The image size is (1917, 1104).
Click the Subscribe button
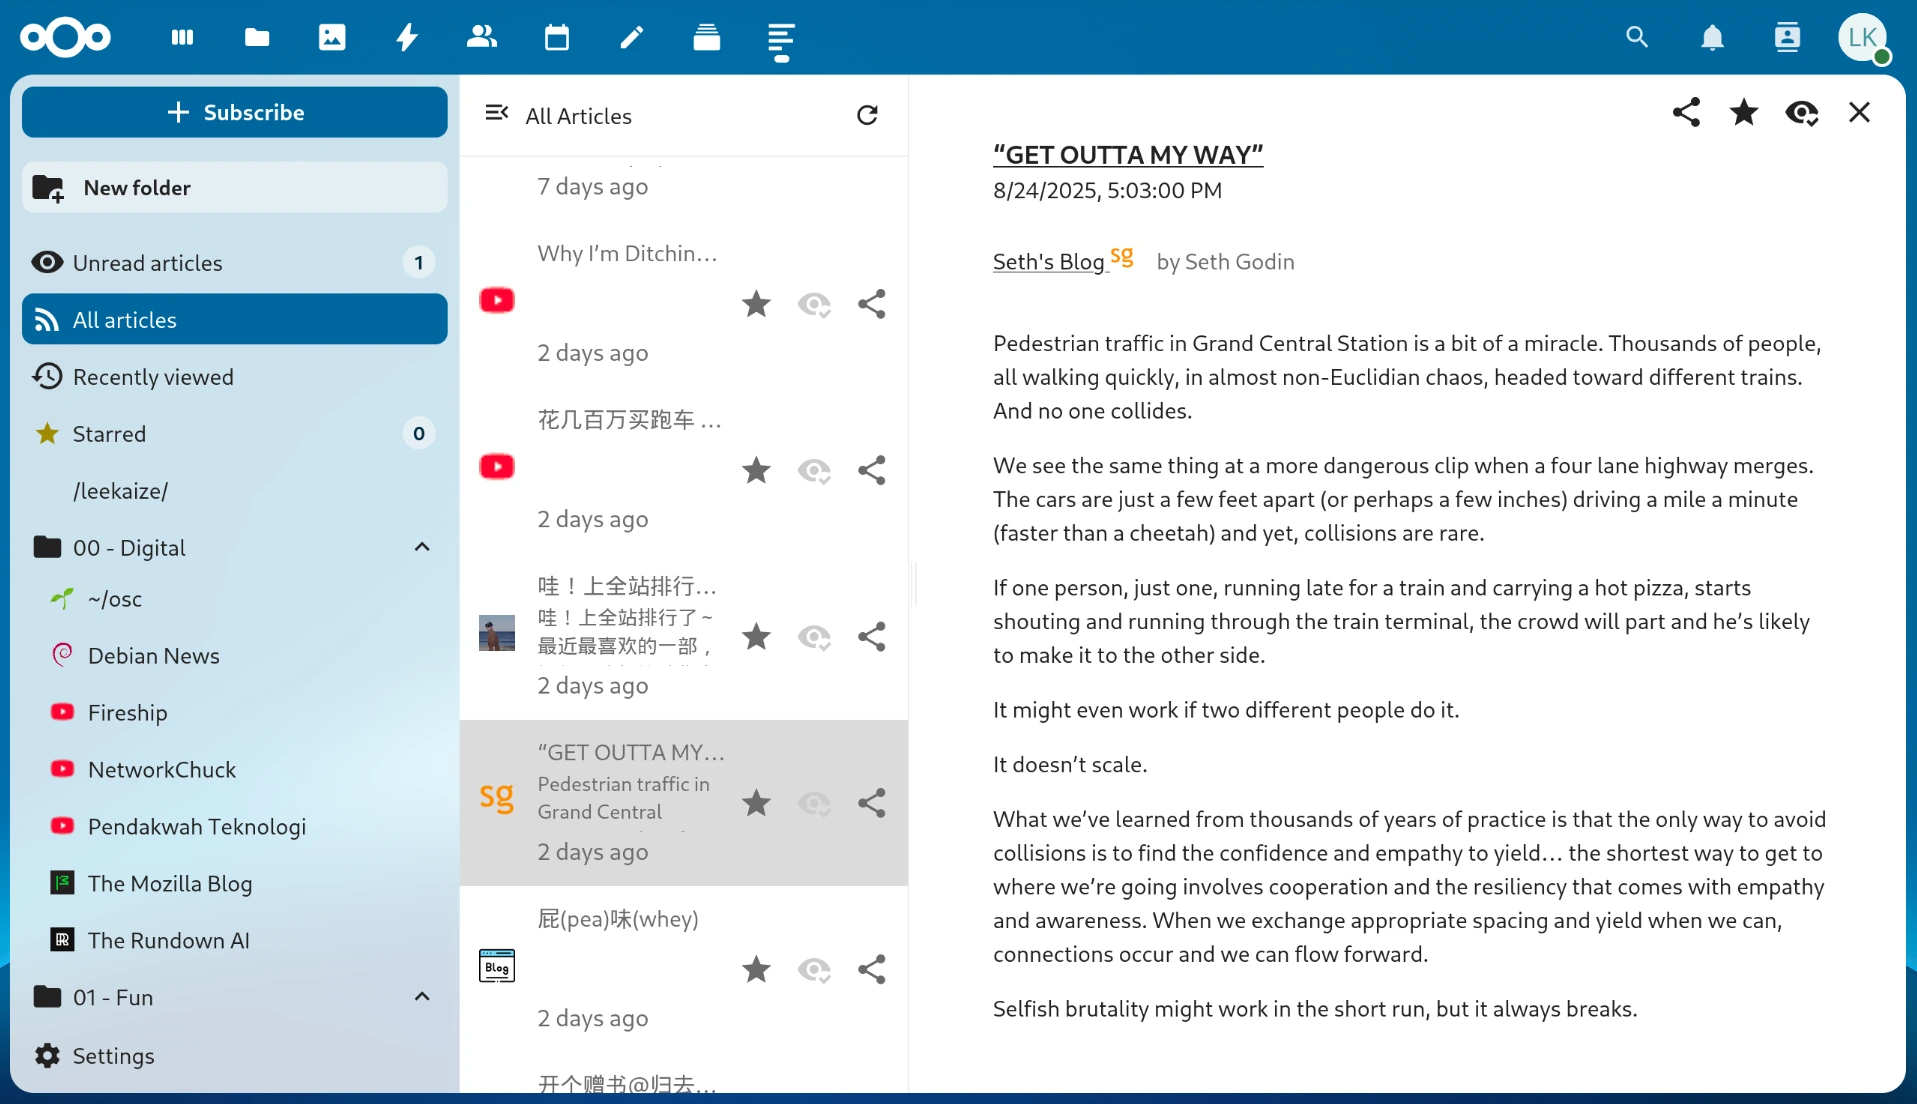[235, 112]
